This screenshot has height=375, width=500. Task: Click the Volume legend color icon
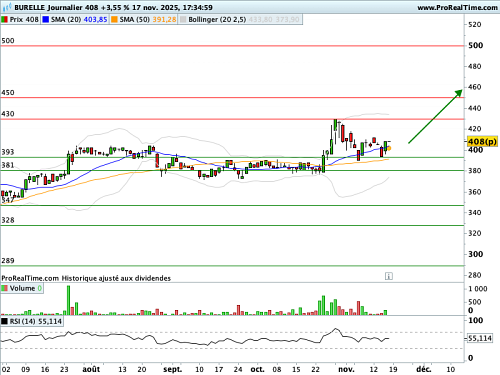coord(4,288)
